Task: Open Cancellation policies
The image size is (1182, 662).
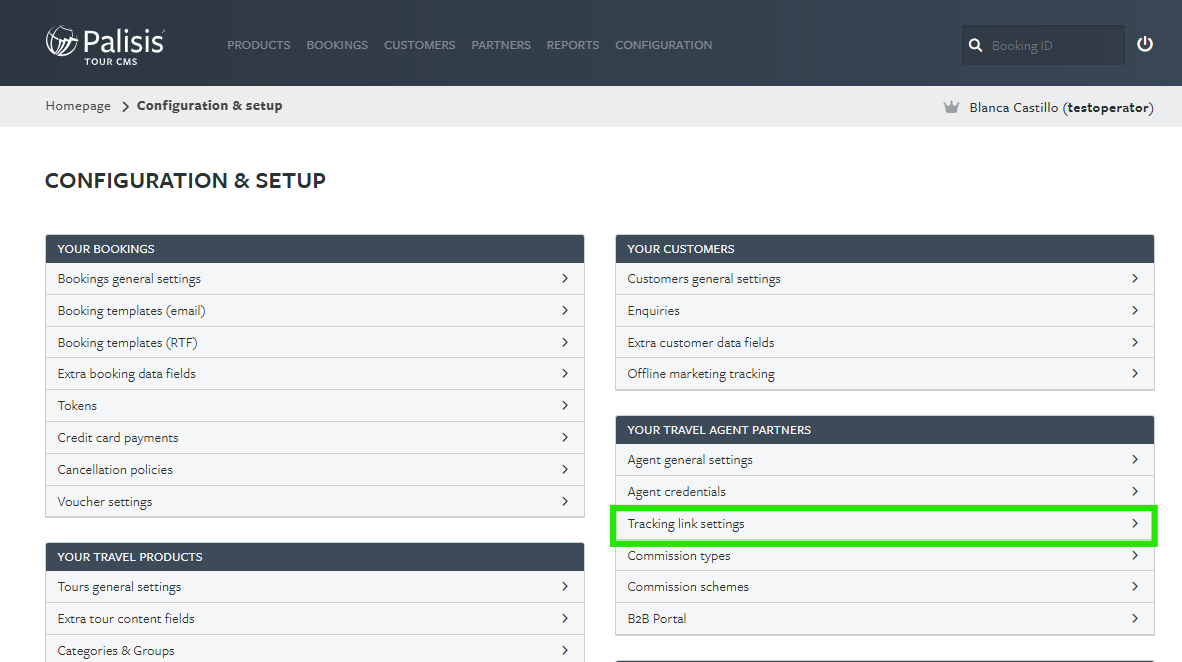Action: click(x=315, y=470)
